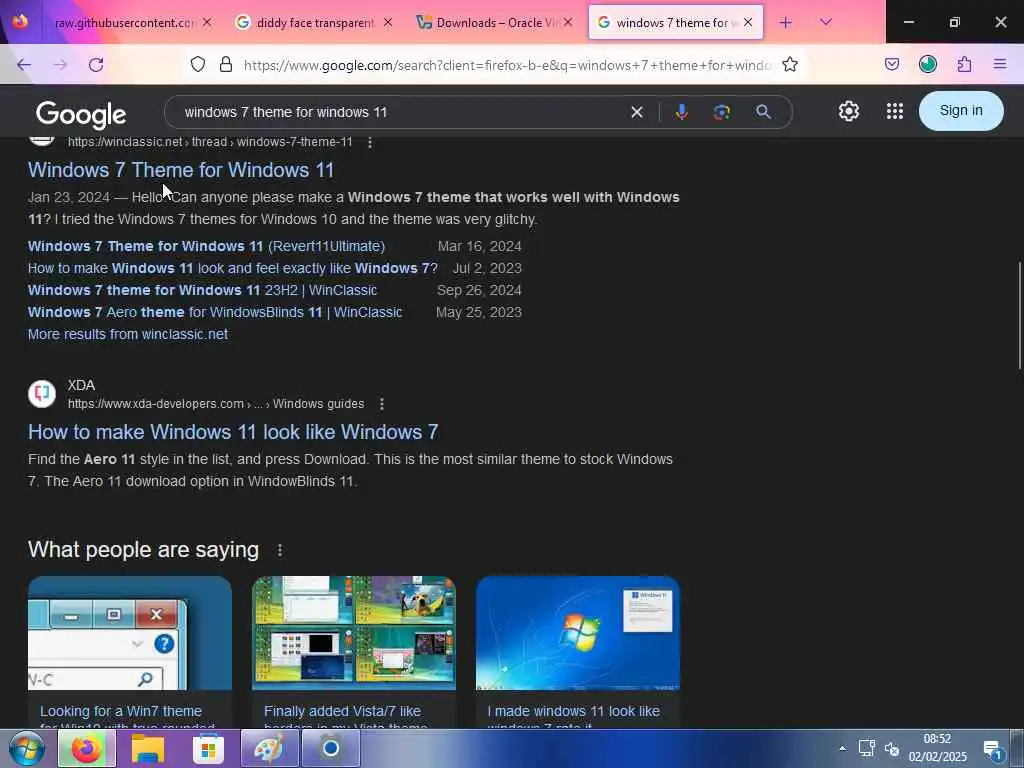Viewport: 1024px width, 768px height.
Task: Open Firefox from the taskbar
Action: [86, 748]
